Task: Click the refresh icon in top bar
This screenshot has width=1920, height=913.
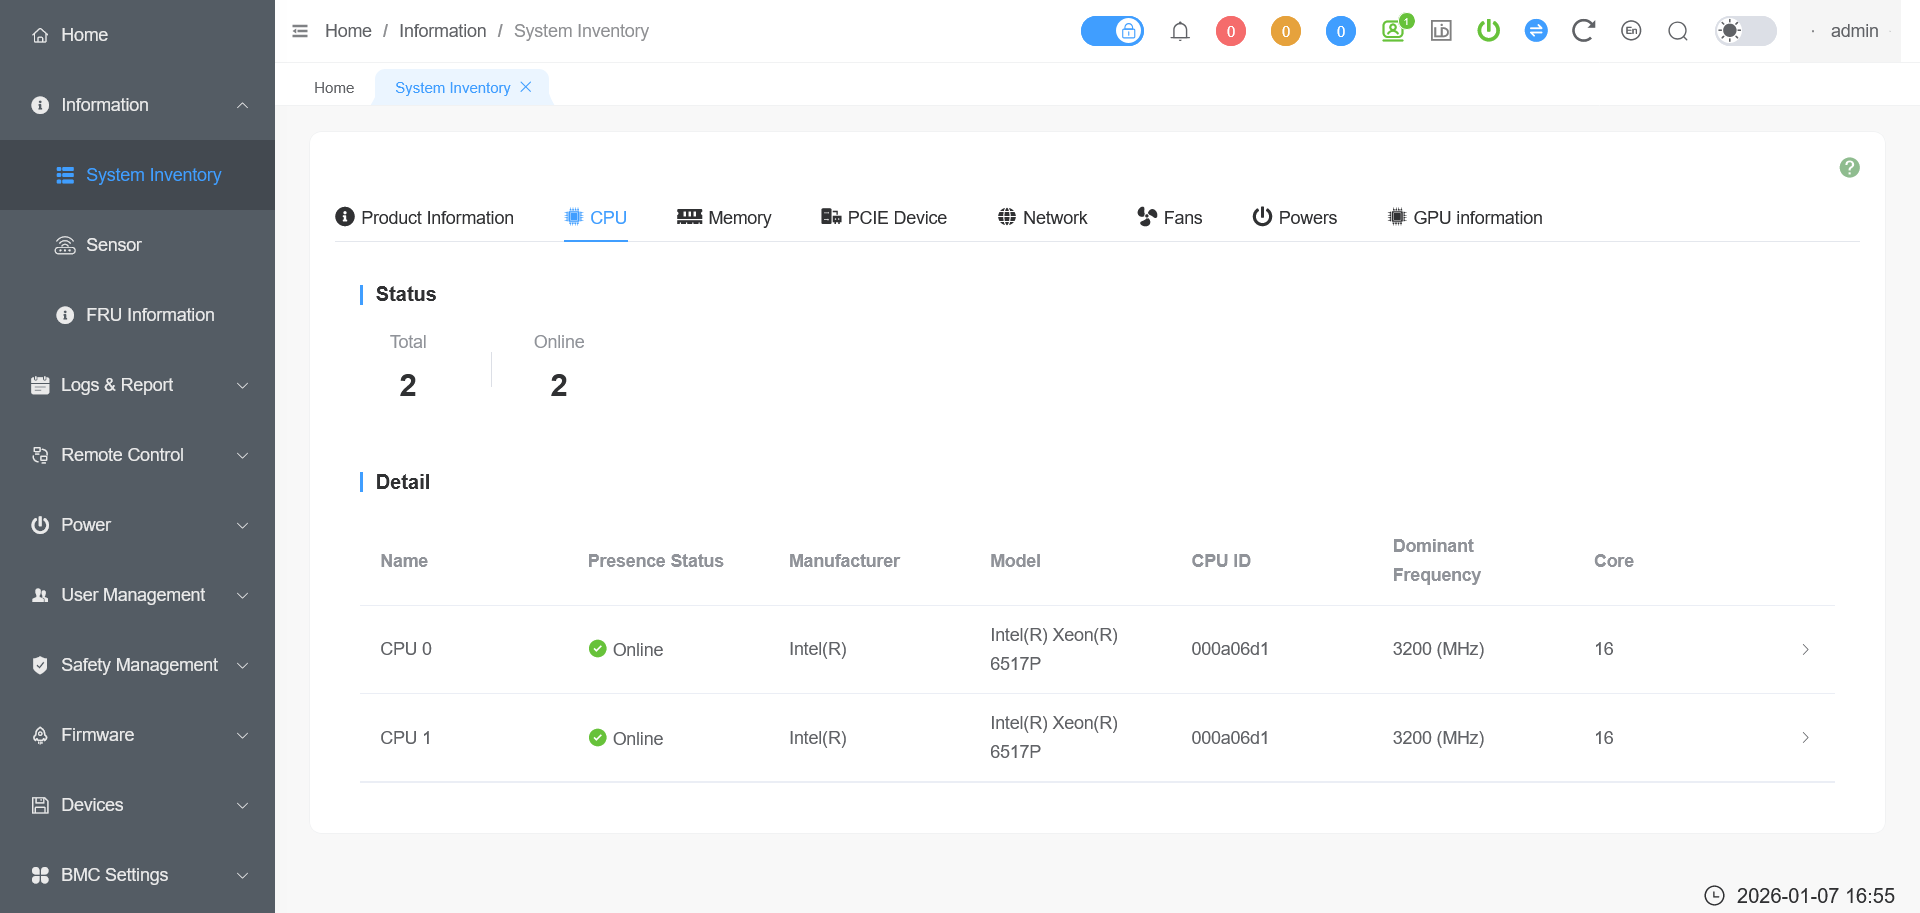Action: [1582, 31]
